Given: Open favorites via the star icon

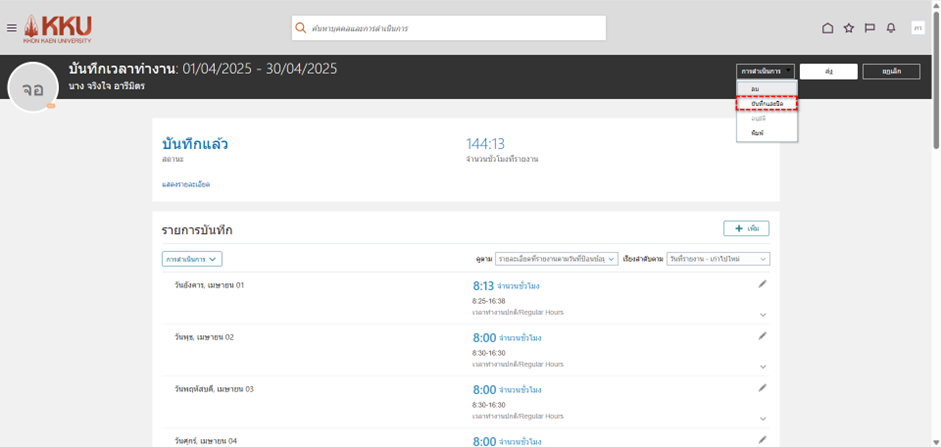Looking at the screenshot, I should pyautogui.click(x=849, y=28).
